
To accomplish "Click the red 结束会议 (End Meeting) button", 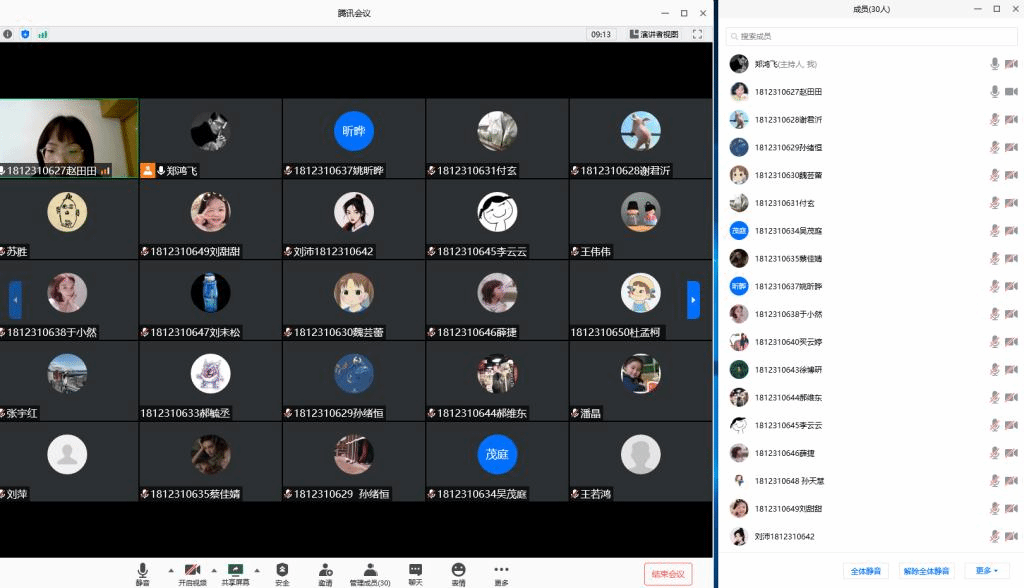I will click(667, 574).
